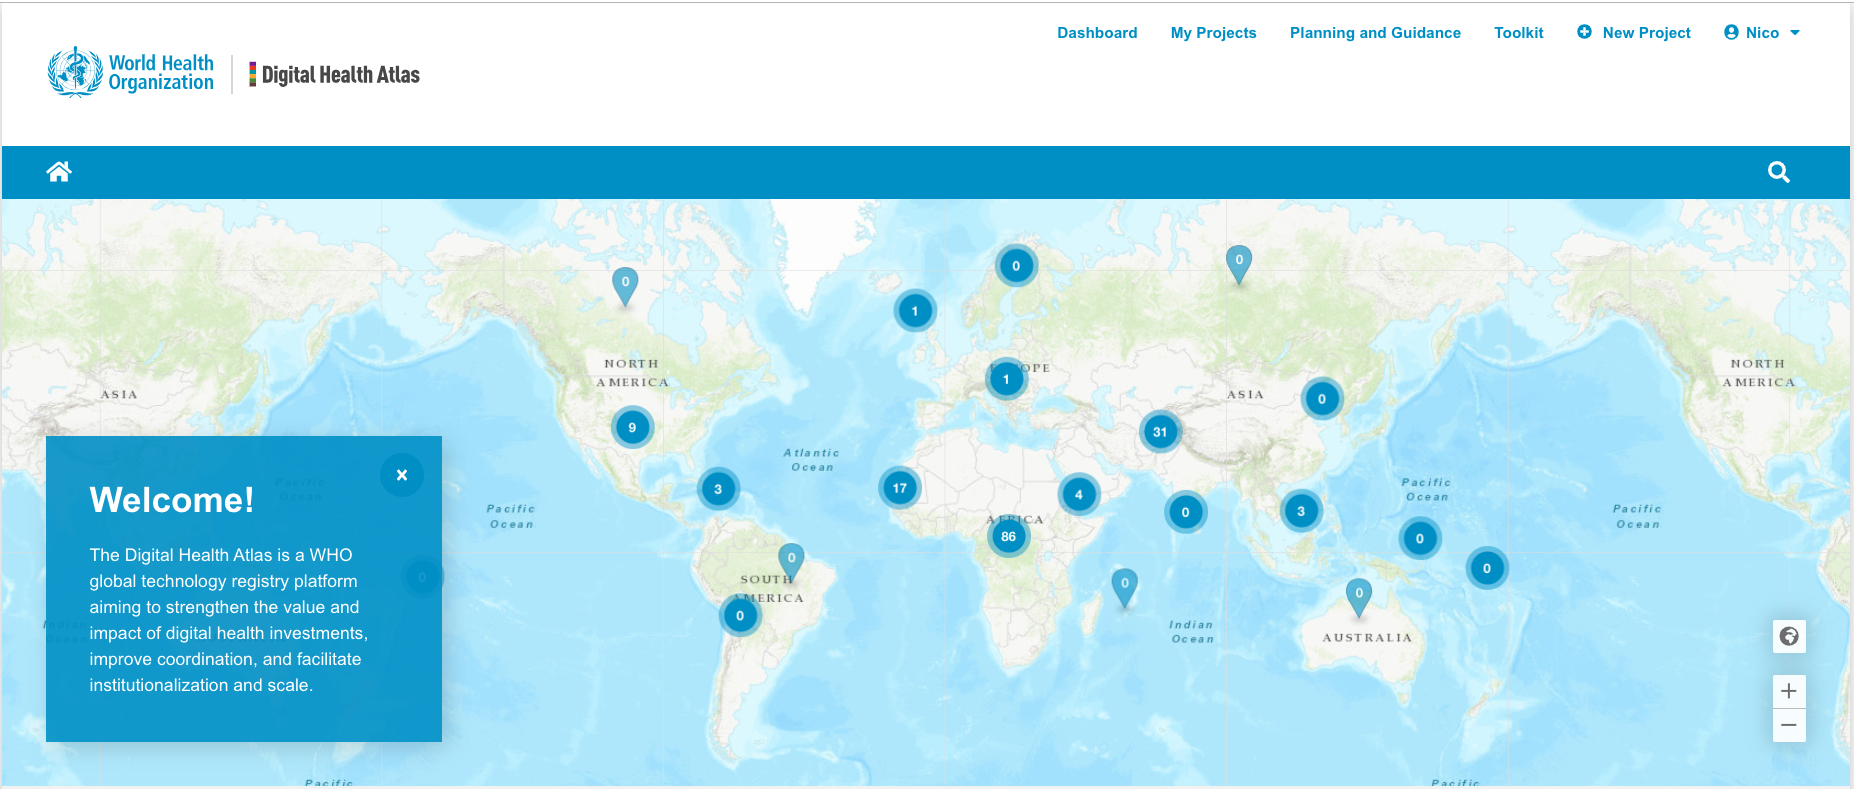Viewport: 1854px width, 789px height.
Task: Open search with the magnifier icon
Action: [x=1778, y=172]
